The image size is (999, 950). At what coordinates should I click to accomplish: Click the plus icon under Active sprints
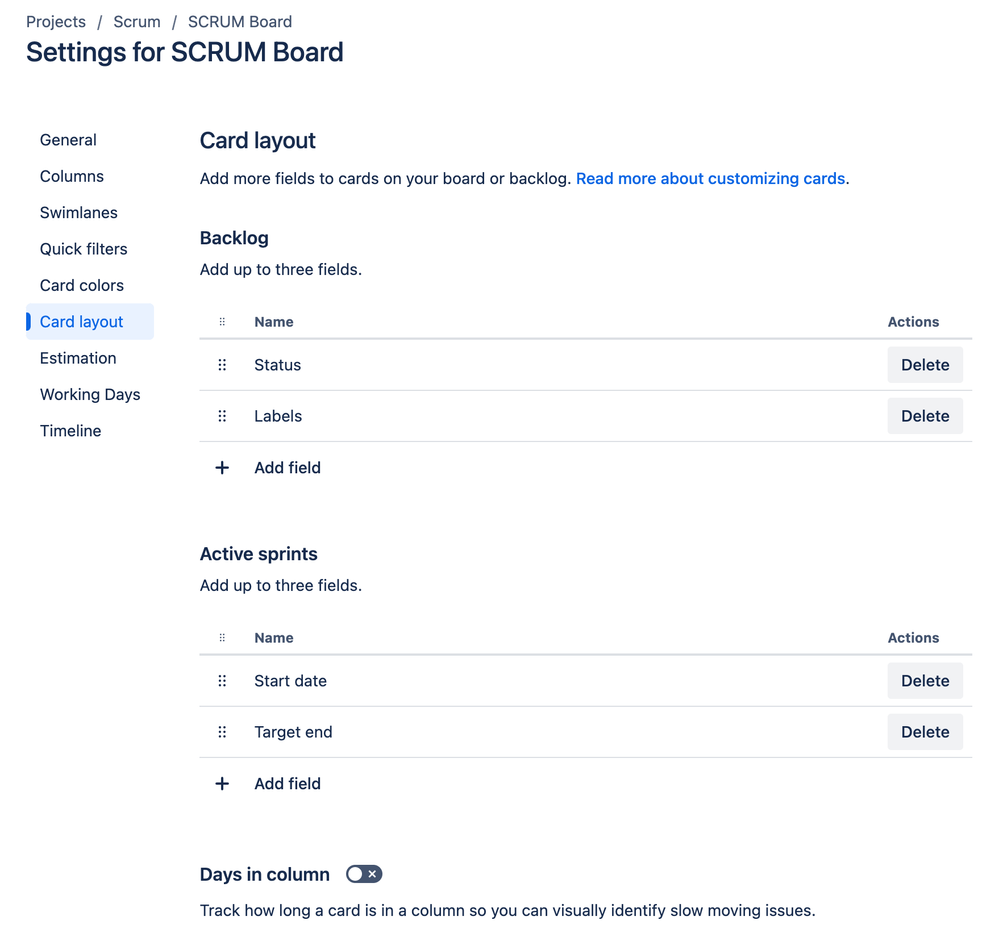click(x=221, y=783)
